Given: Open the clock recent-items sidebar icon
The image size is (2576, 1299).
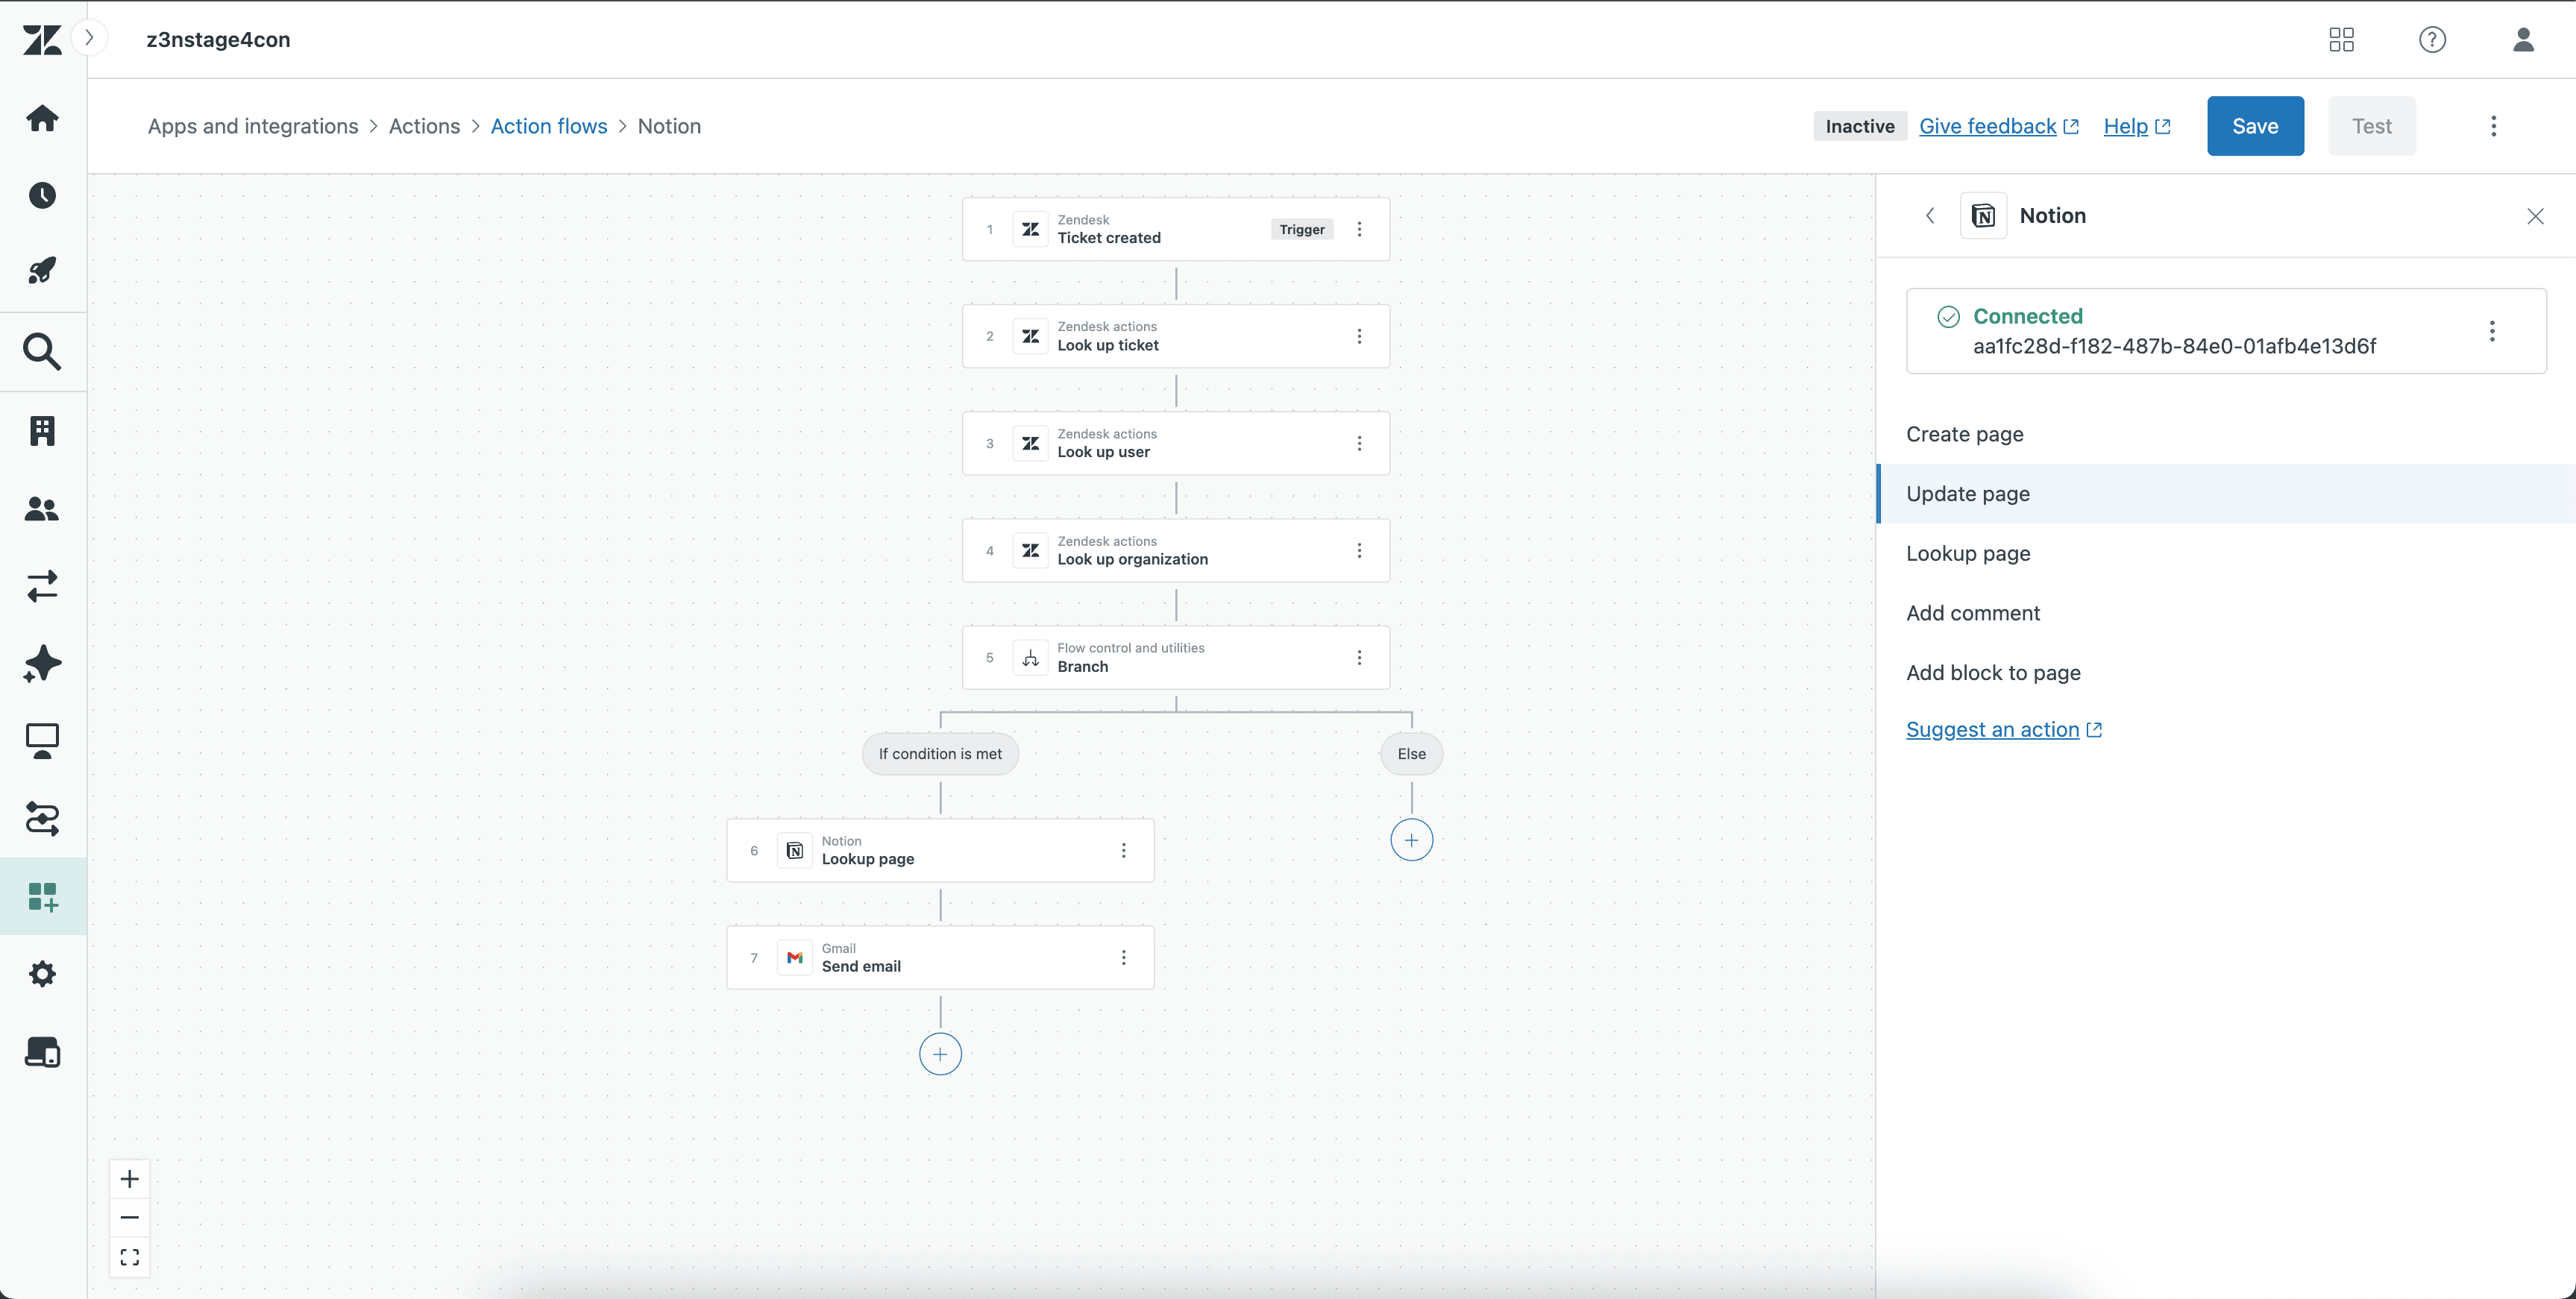Looking at the screenshot, I should click(42, 195).
